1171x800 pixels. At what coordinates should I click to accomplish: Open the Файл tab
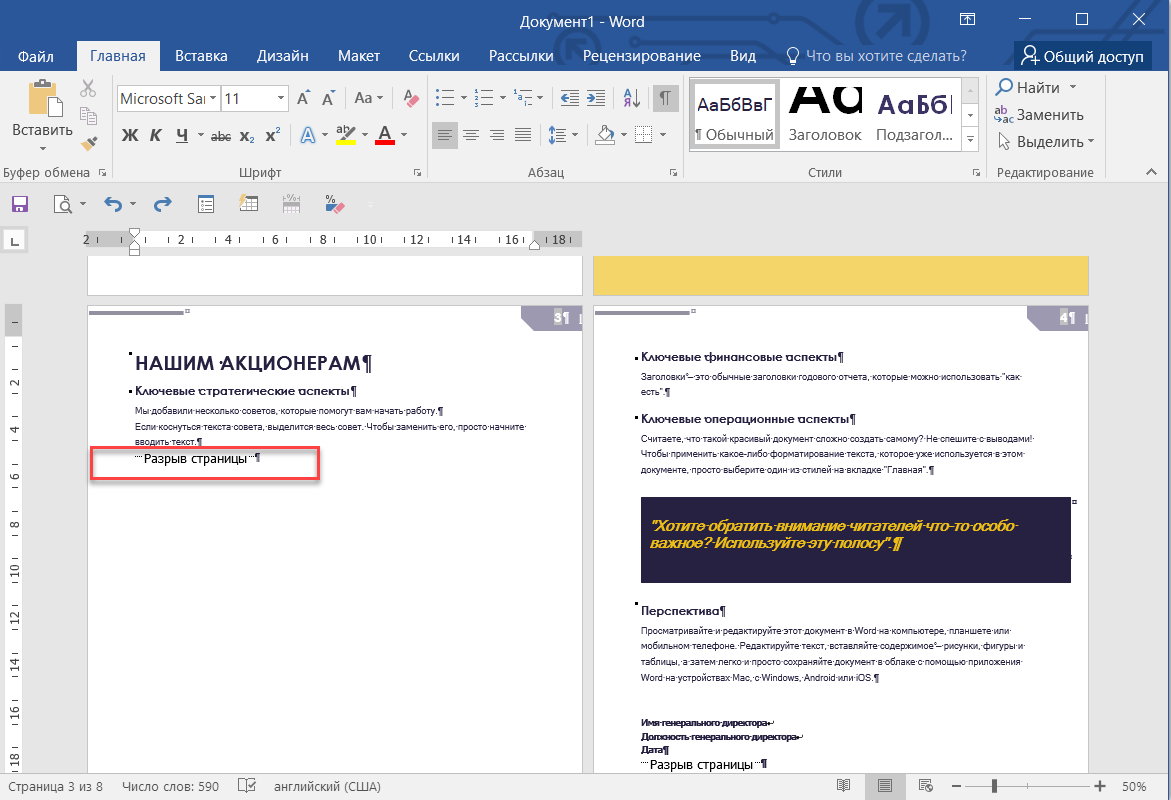[x=36, y=56]
